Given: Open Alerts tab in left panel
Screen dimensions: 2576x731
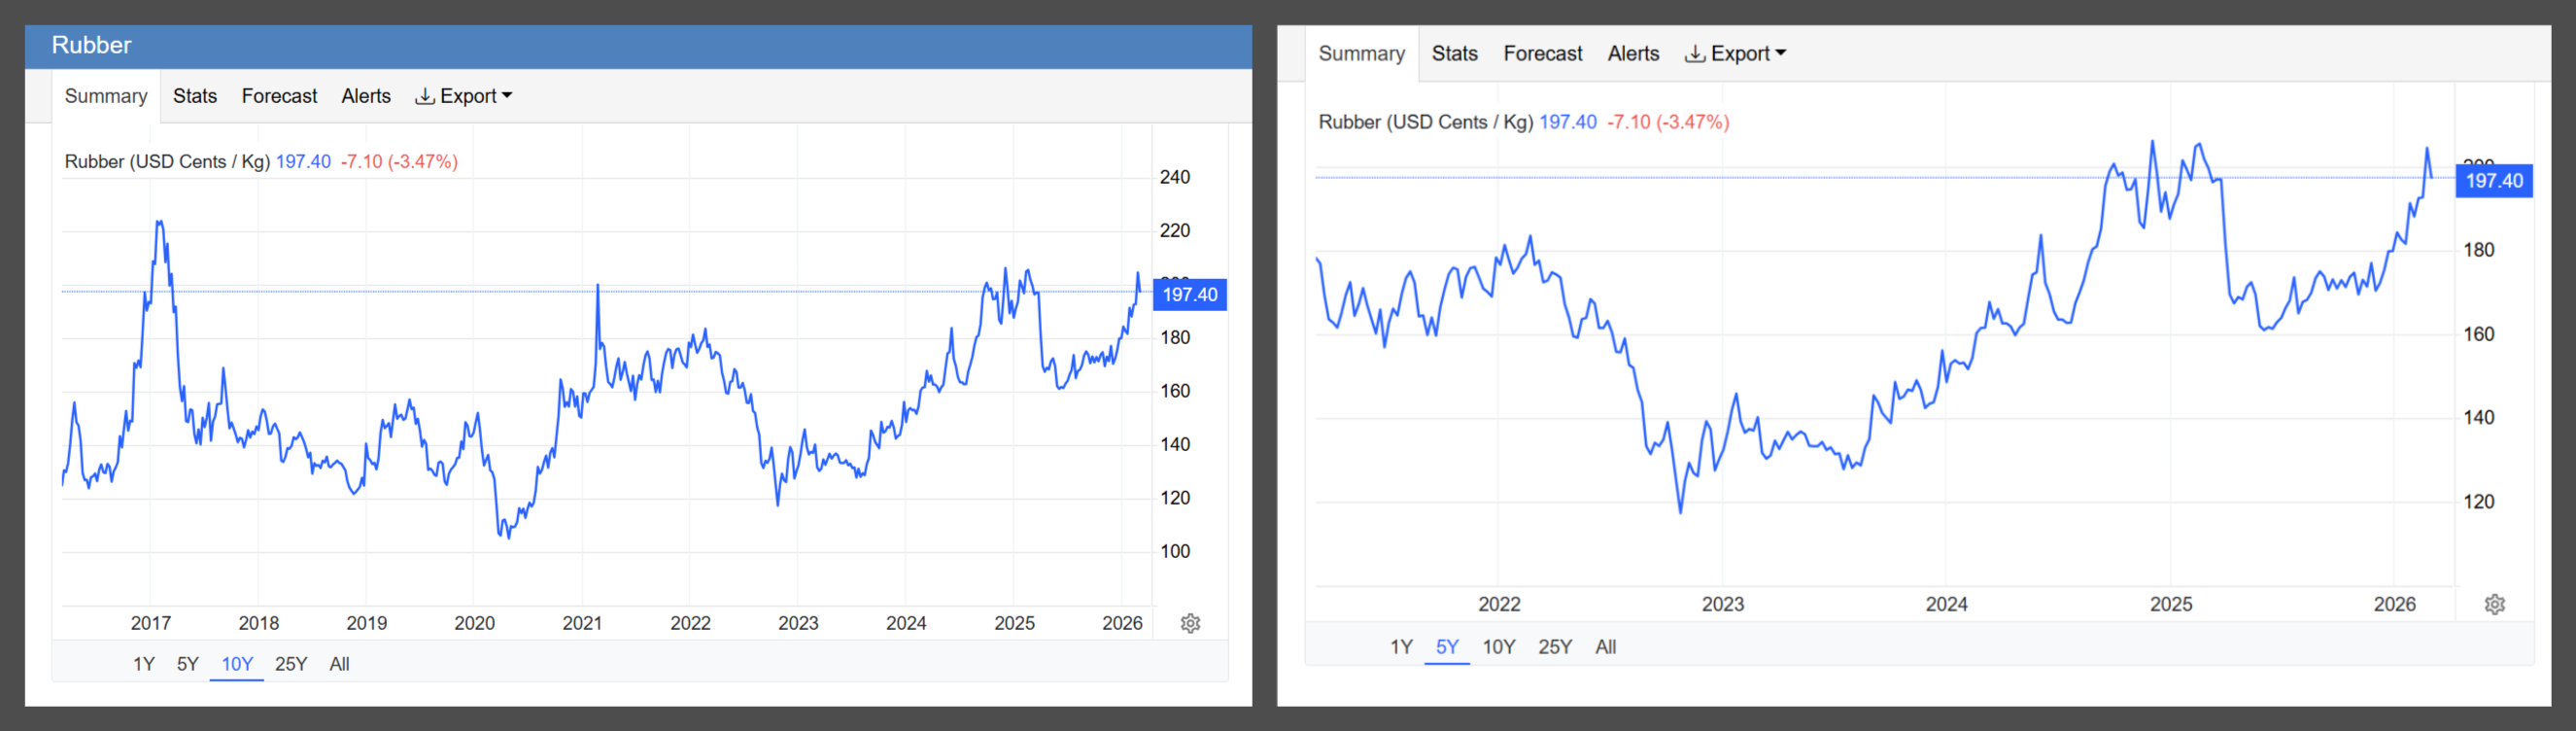Looking at the screenshot, I should click(366, 96).
